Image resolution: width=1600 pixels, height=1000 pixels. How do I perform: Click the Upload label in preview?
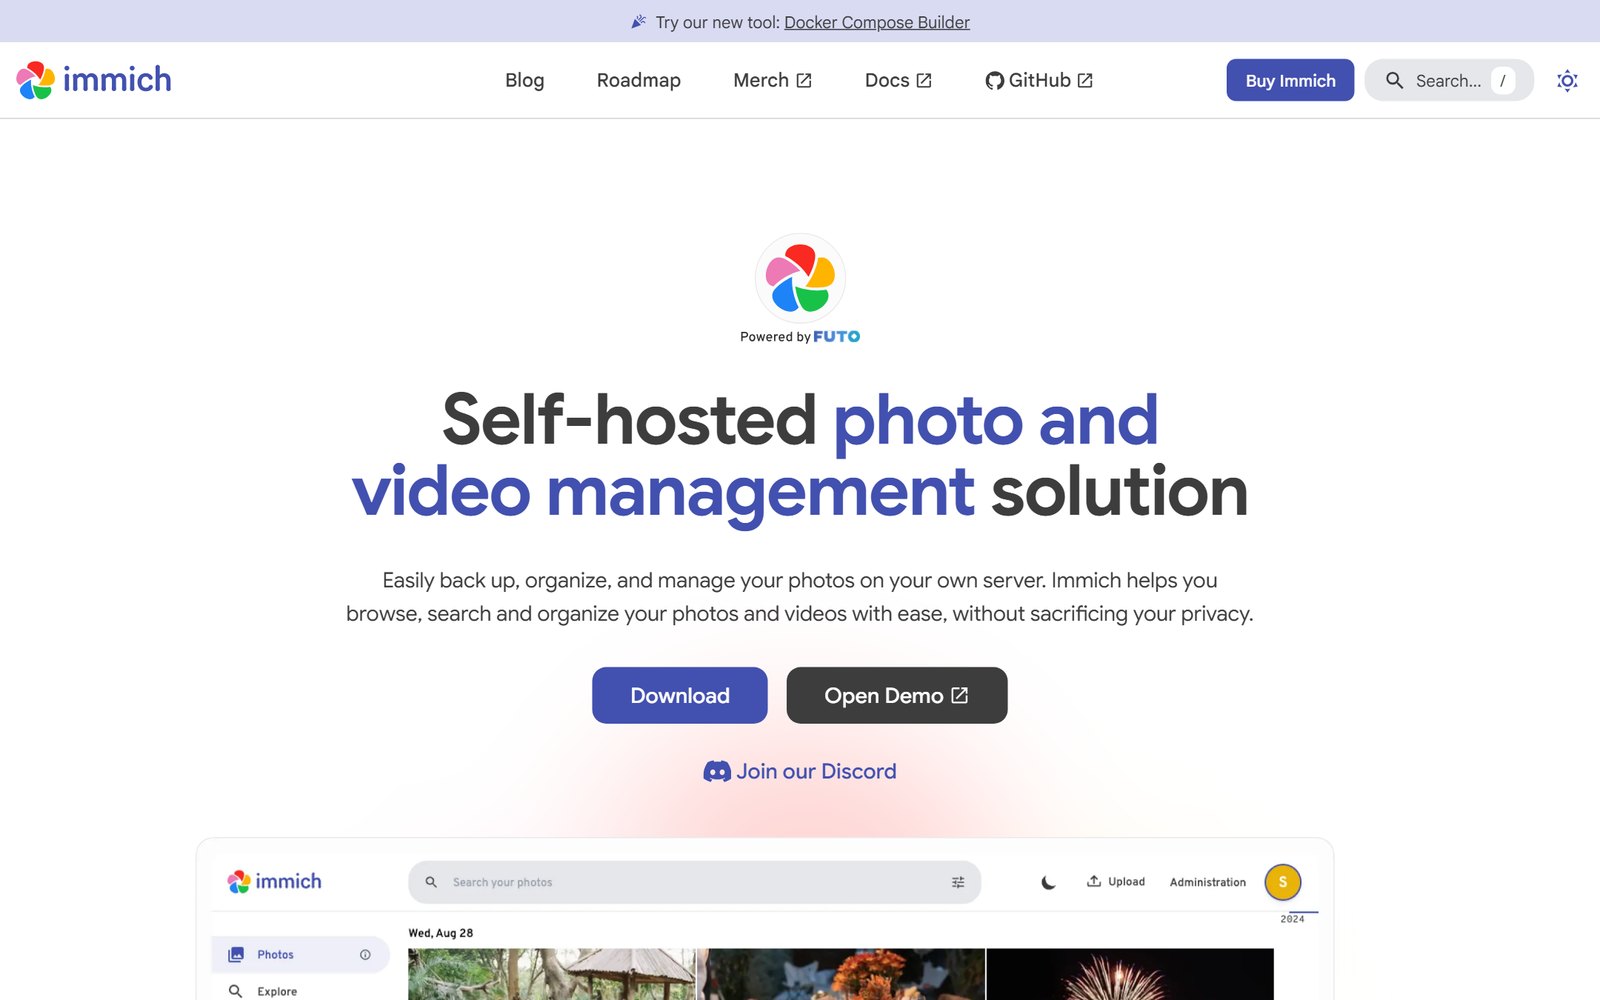point(1127,881)
